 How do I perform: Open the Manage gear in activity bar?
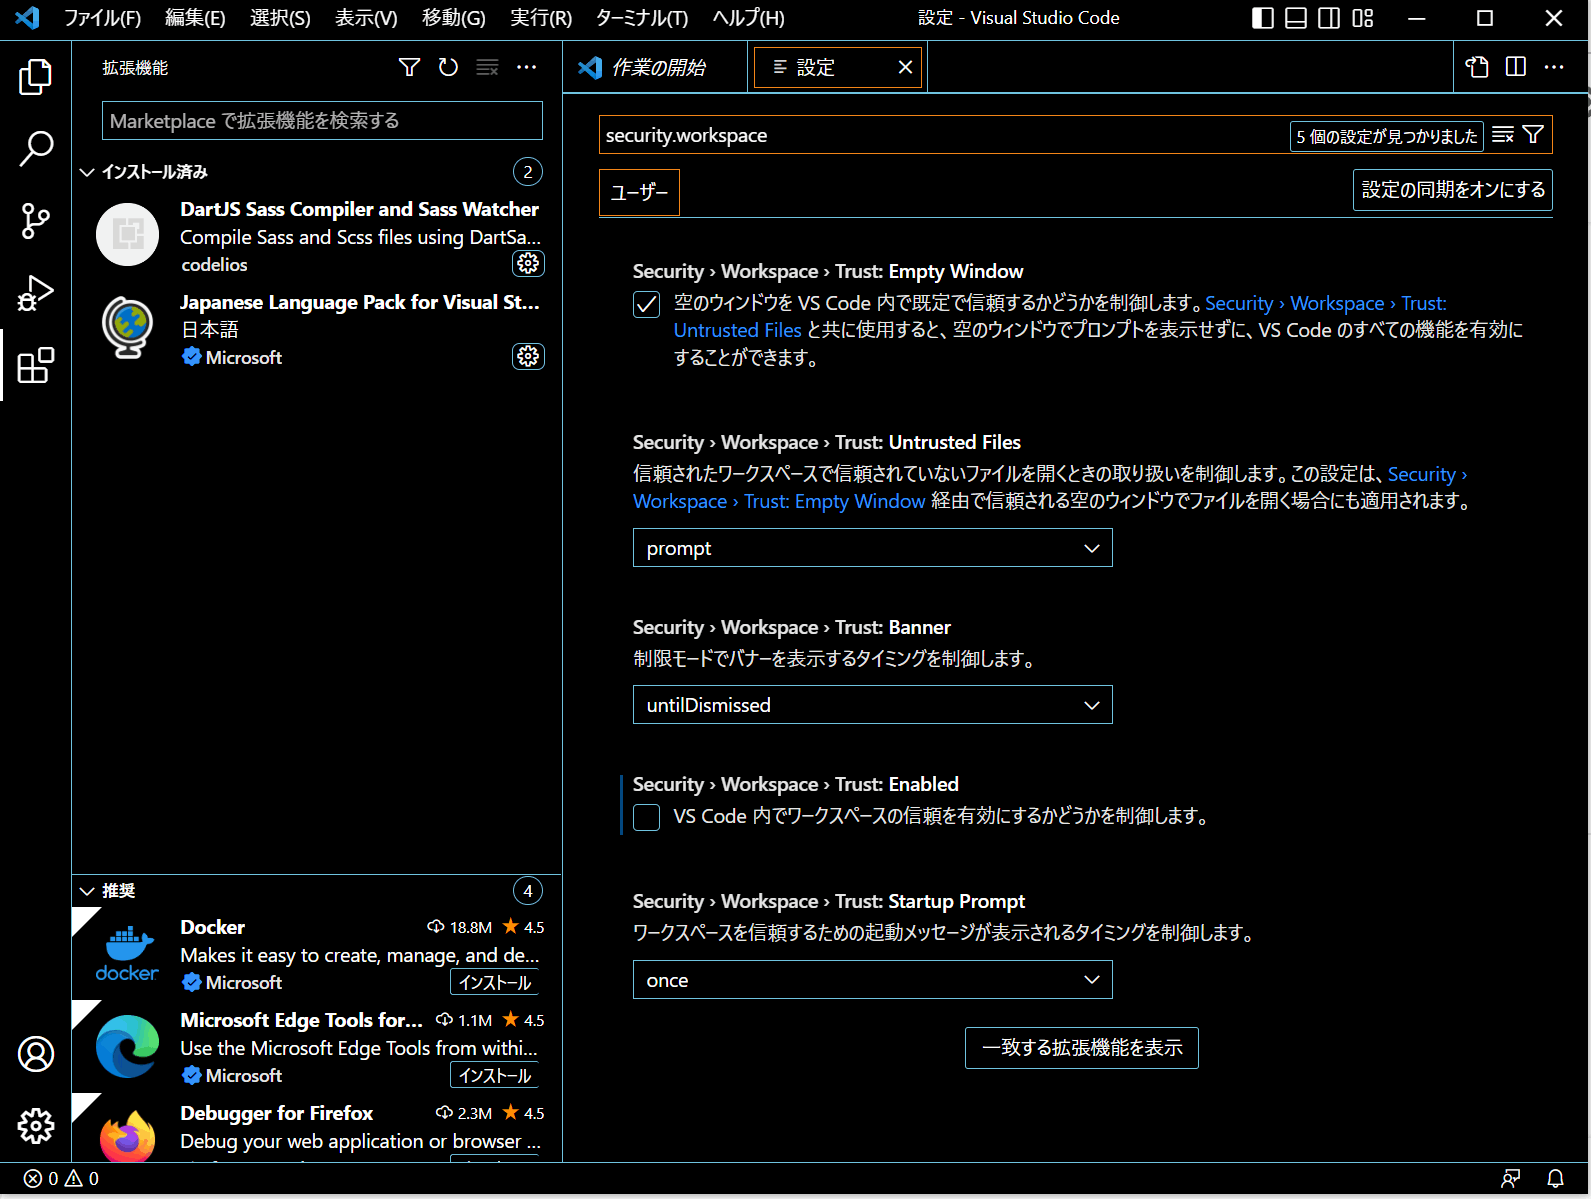[x=35, y=1126]
